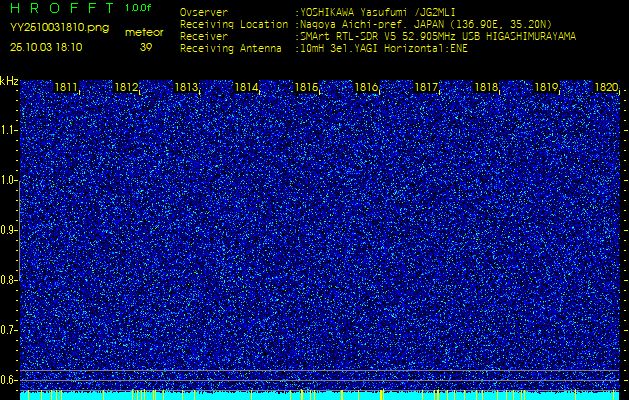Click the HROFFT title text
629x400 pixels.
62,8
